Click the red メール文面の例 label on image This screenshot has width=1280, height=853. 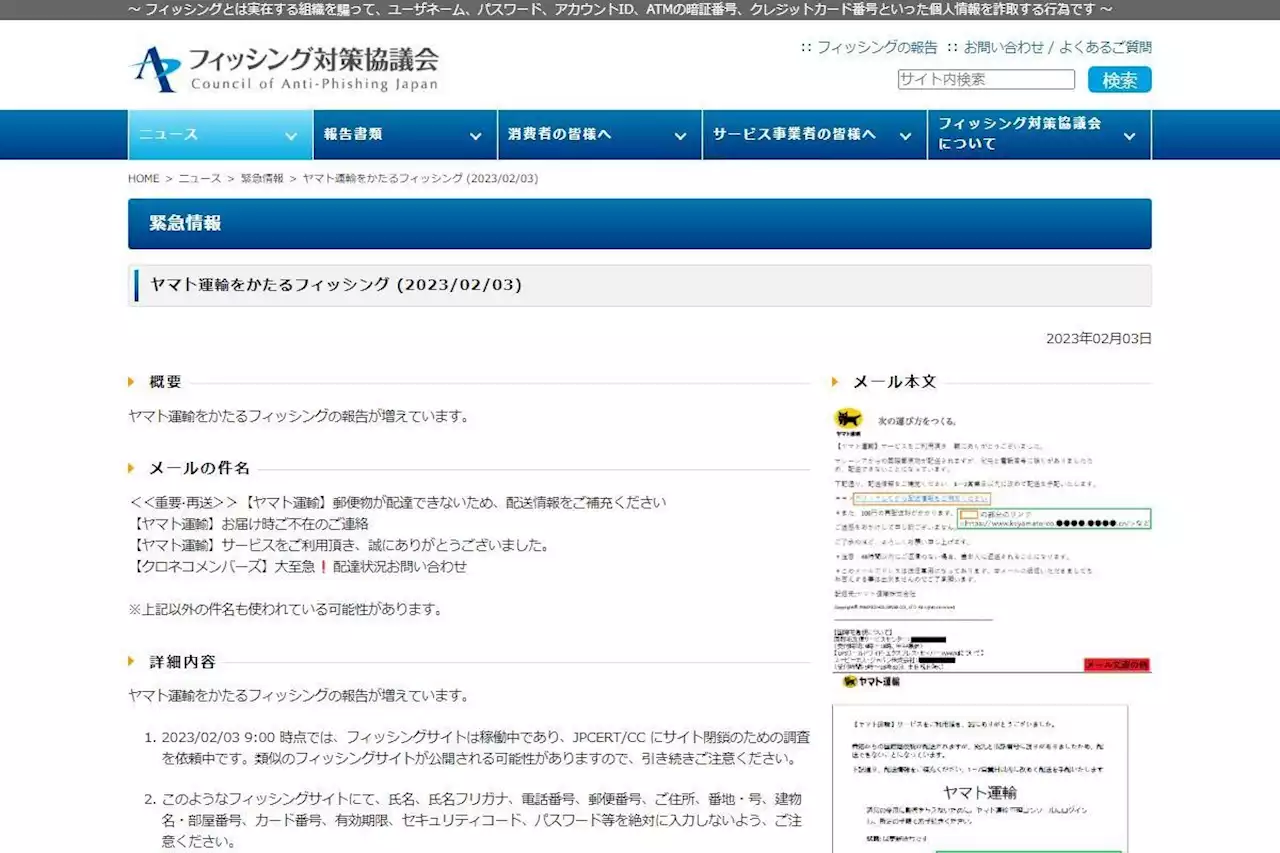click(1117, 665)
